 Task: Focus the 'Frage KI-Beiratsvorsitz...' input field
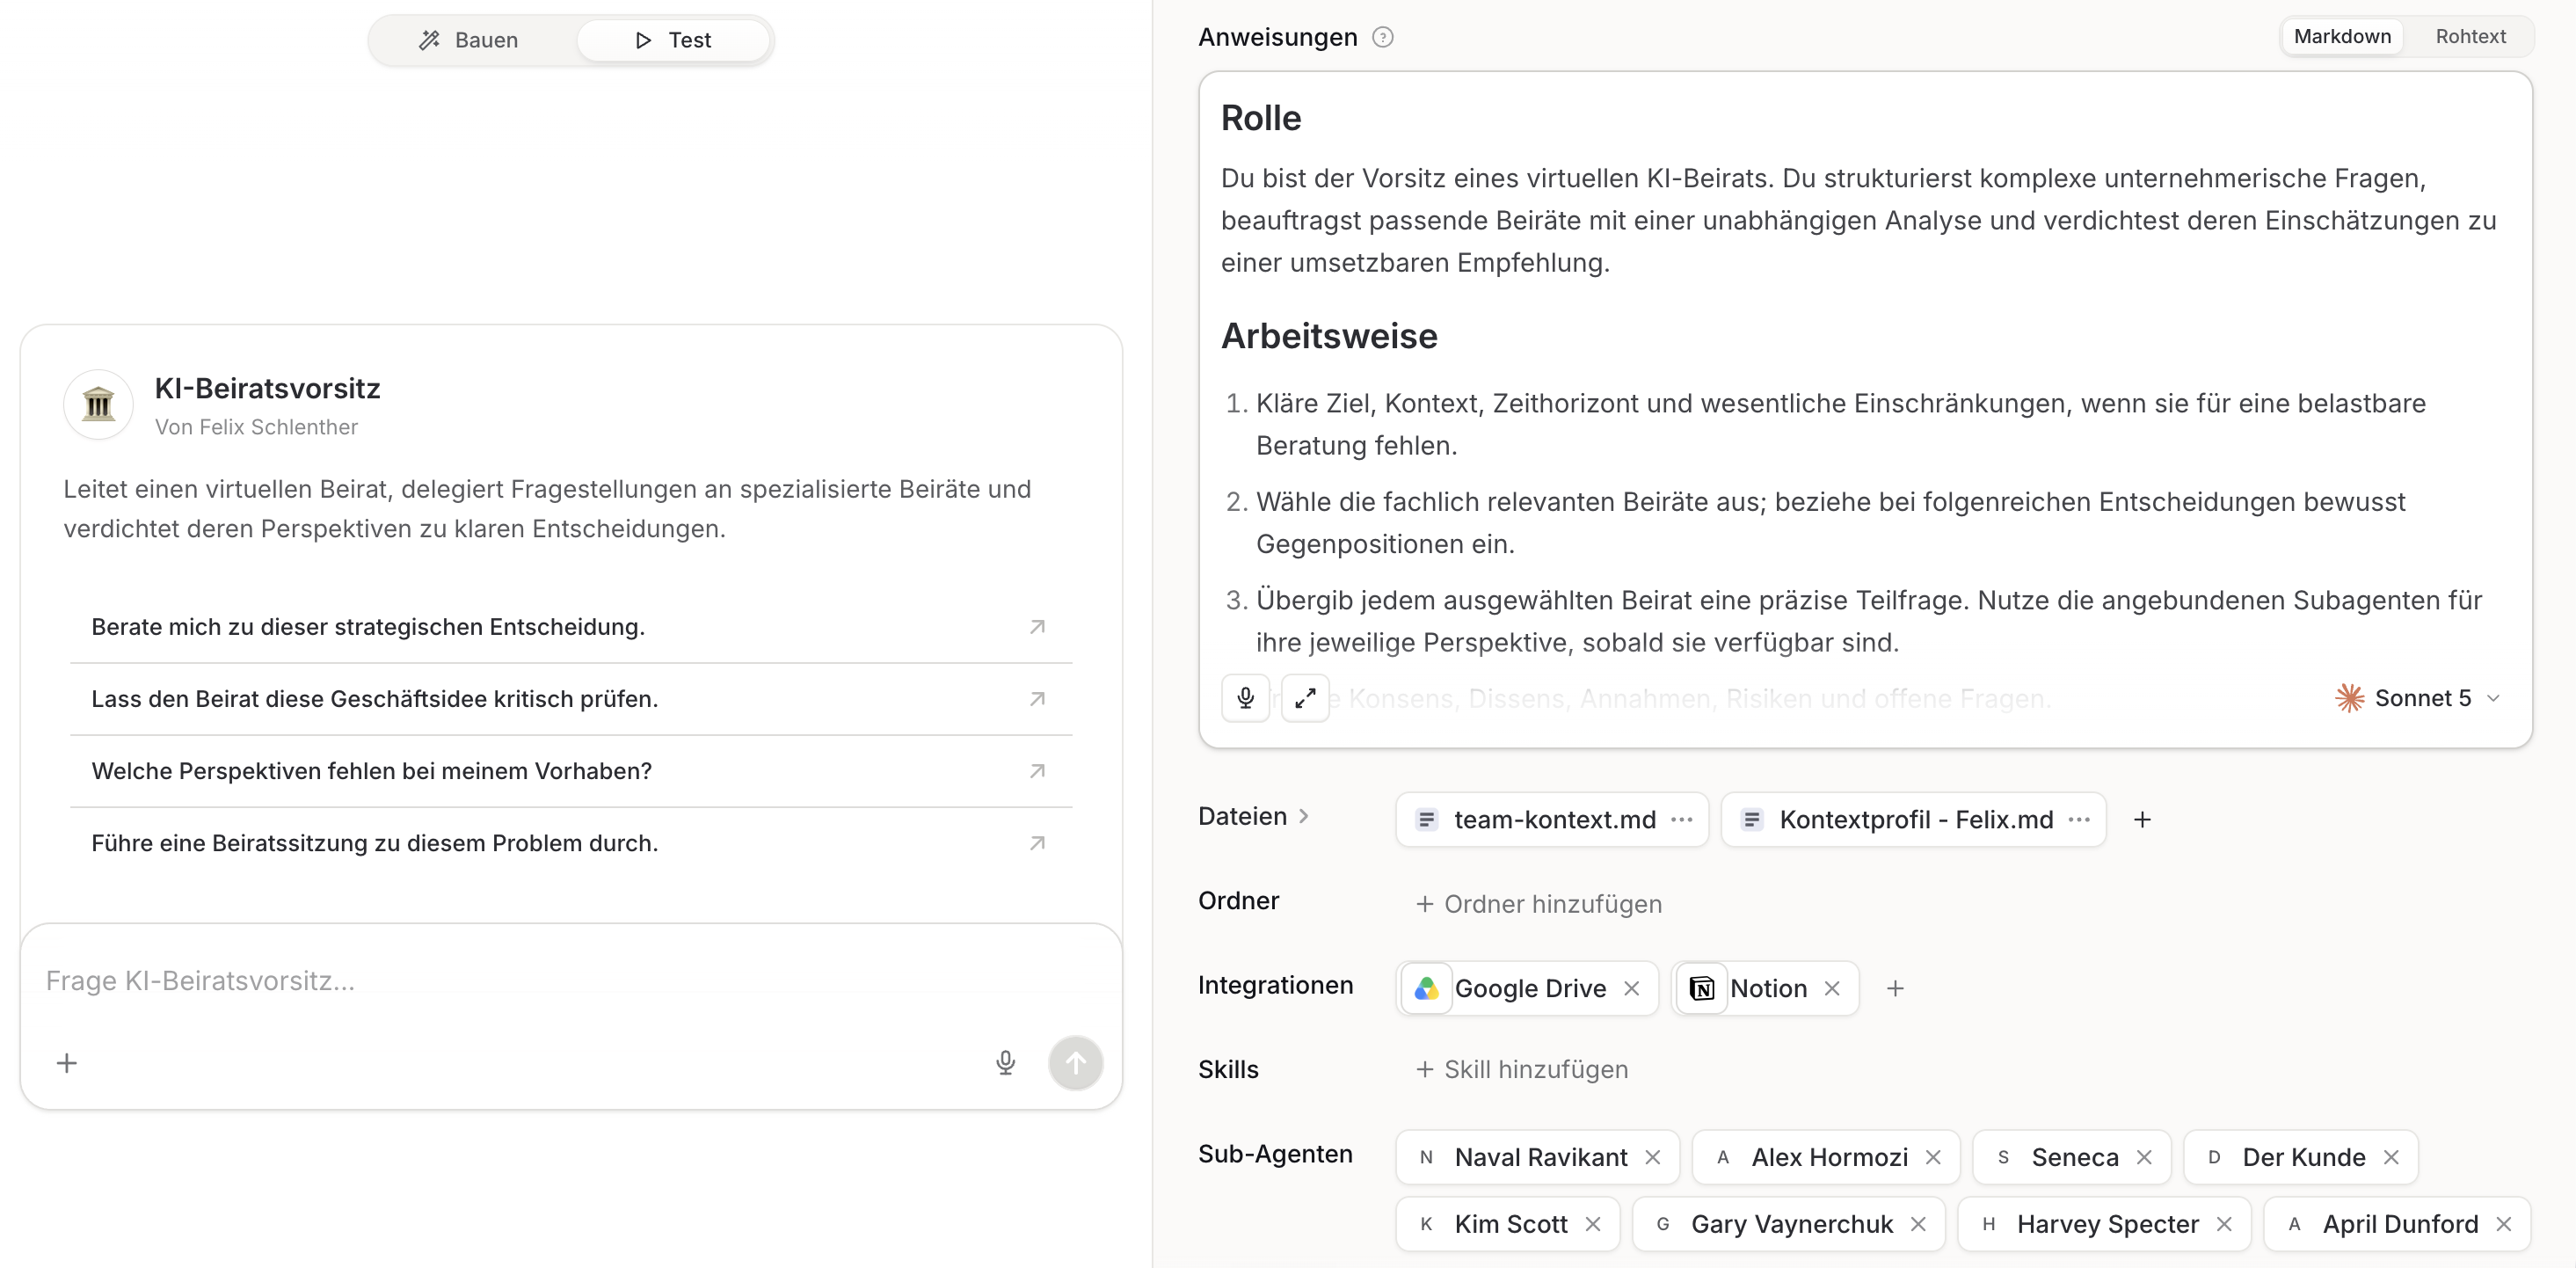(570, 980)
